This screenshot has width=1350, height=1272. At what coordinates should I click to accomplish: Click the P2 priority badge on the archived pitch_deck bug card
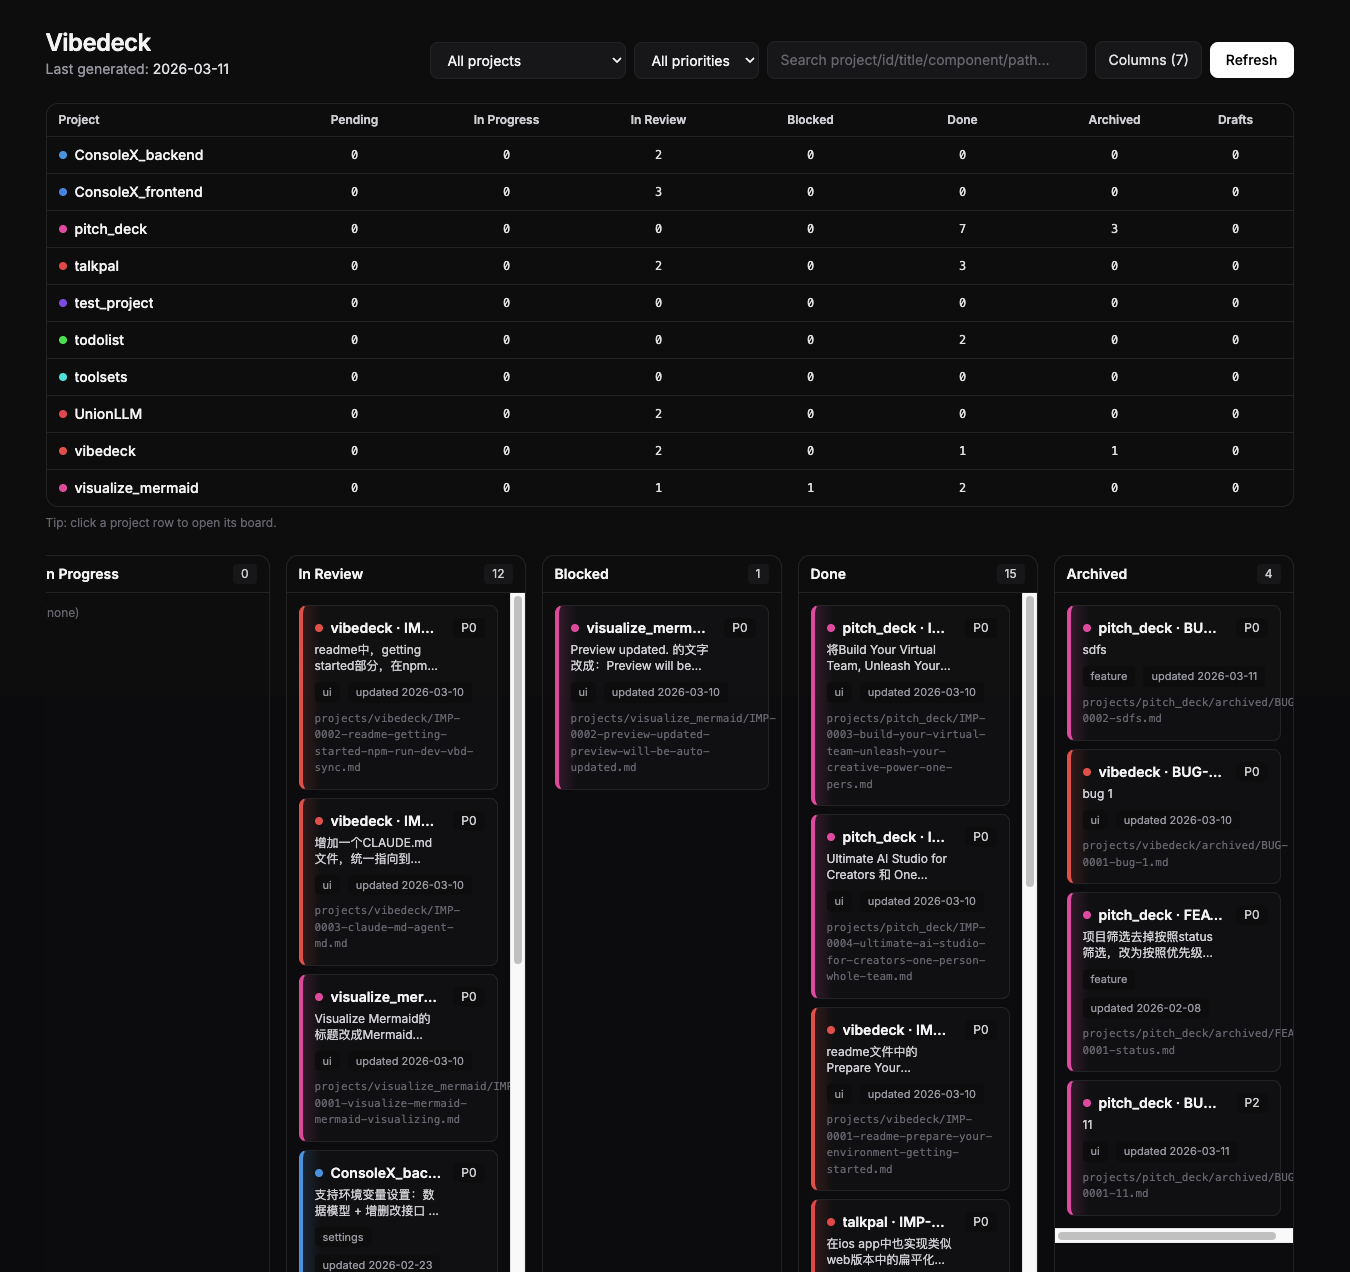1252,1103
